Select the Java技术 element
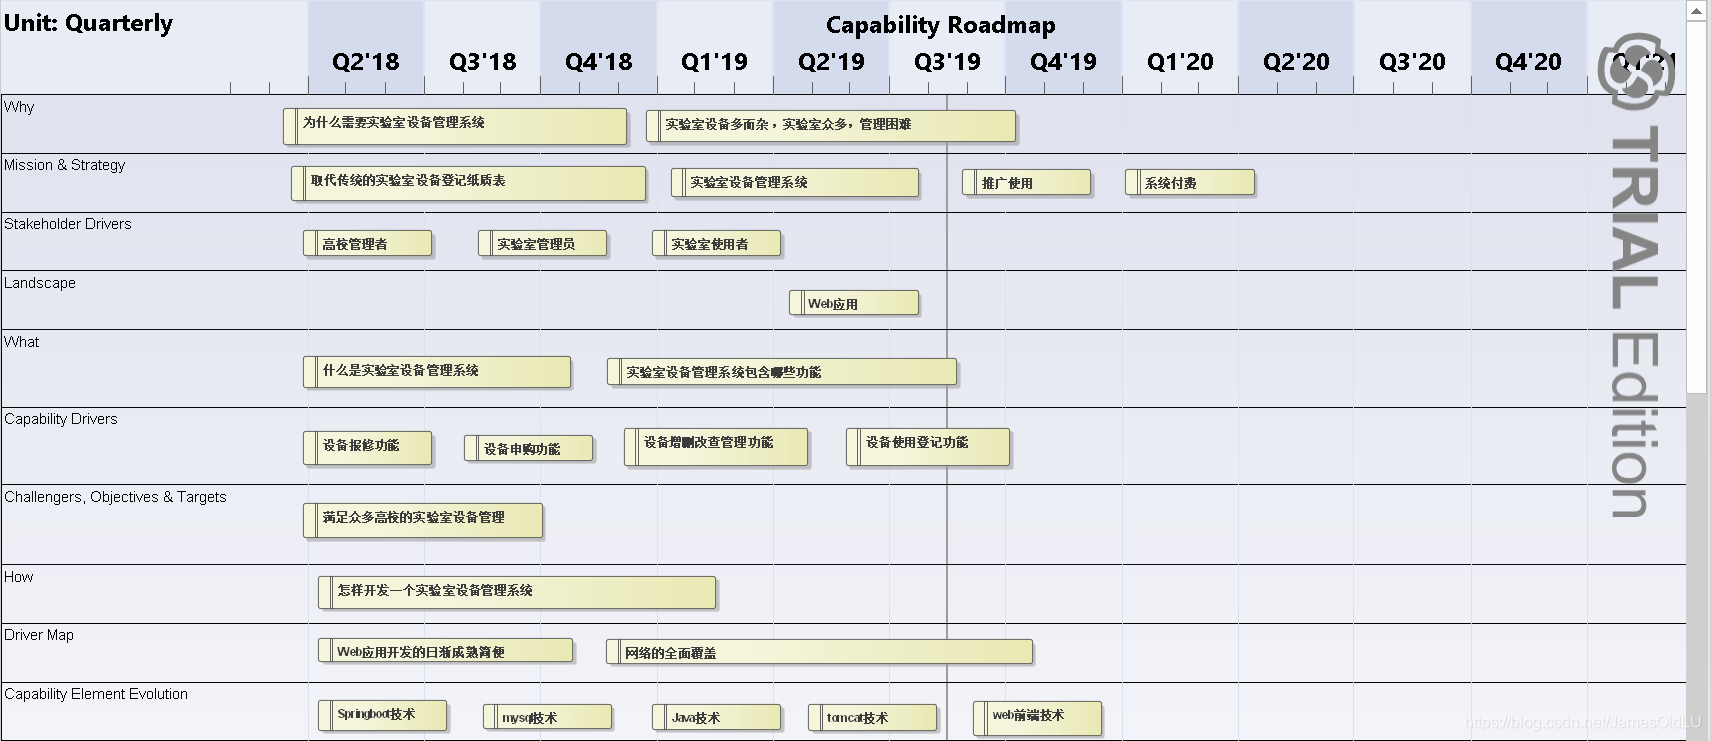Screen dimensions: 1711x741 [717, 717]
